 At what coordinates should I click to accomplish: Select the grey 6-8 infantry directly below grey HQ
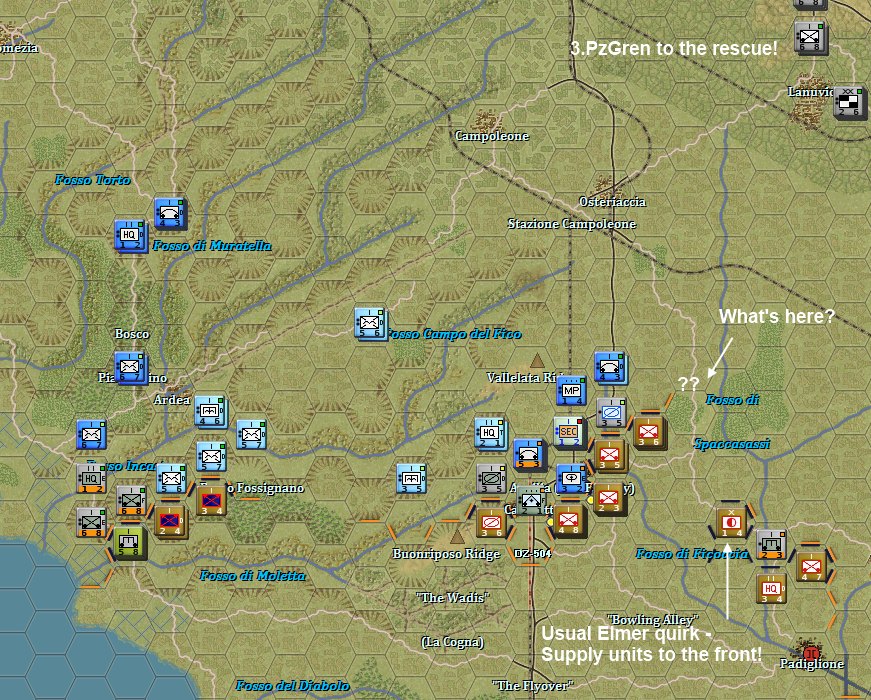[x=91, y=522]
